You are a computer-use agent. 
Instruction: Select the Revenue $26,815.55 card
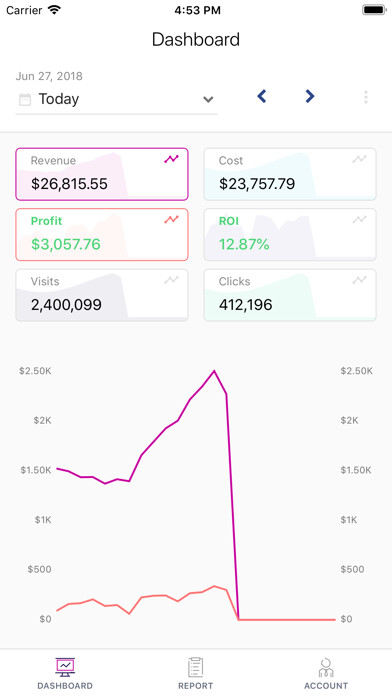click(102, 174)
